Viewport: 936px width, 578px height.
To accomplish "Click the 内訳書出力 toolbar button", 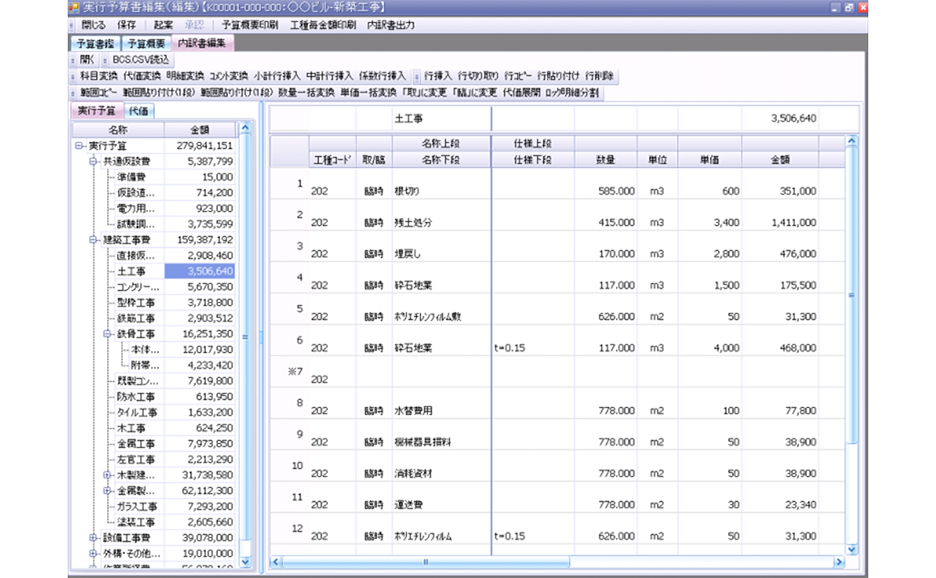I will 389,24.
